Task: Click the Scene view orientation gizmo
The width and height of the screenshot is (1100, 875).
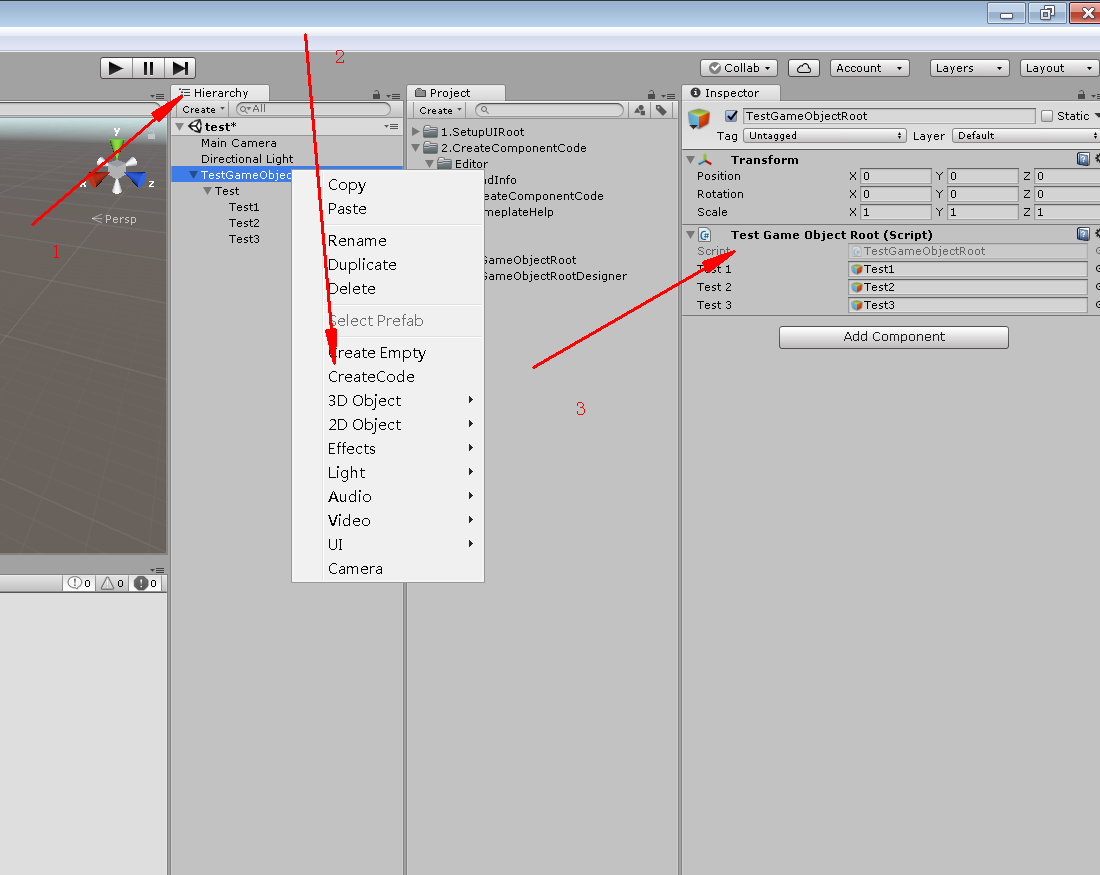Action: pyautogui.click(x=117, y=168)
